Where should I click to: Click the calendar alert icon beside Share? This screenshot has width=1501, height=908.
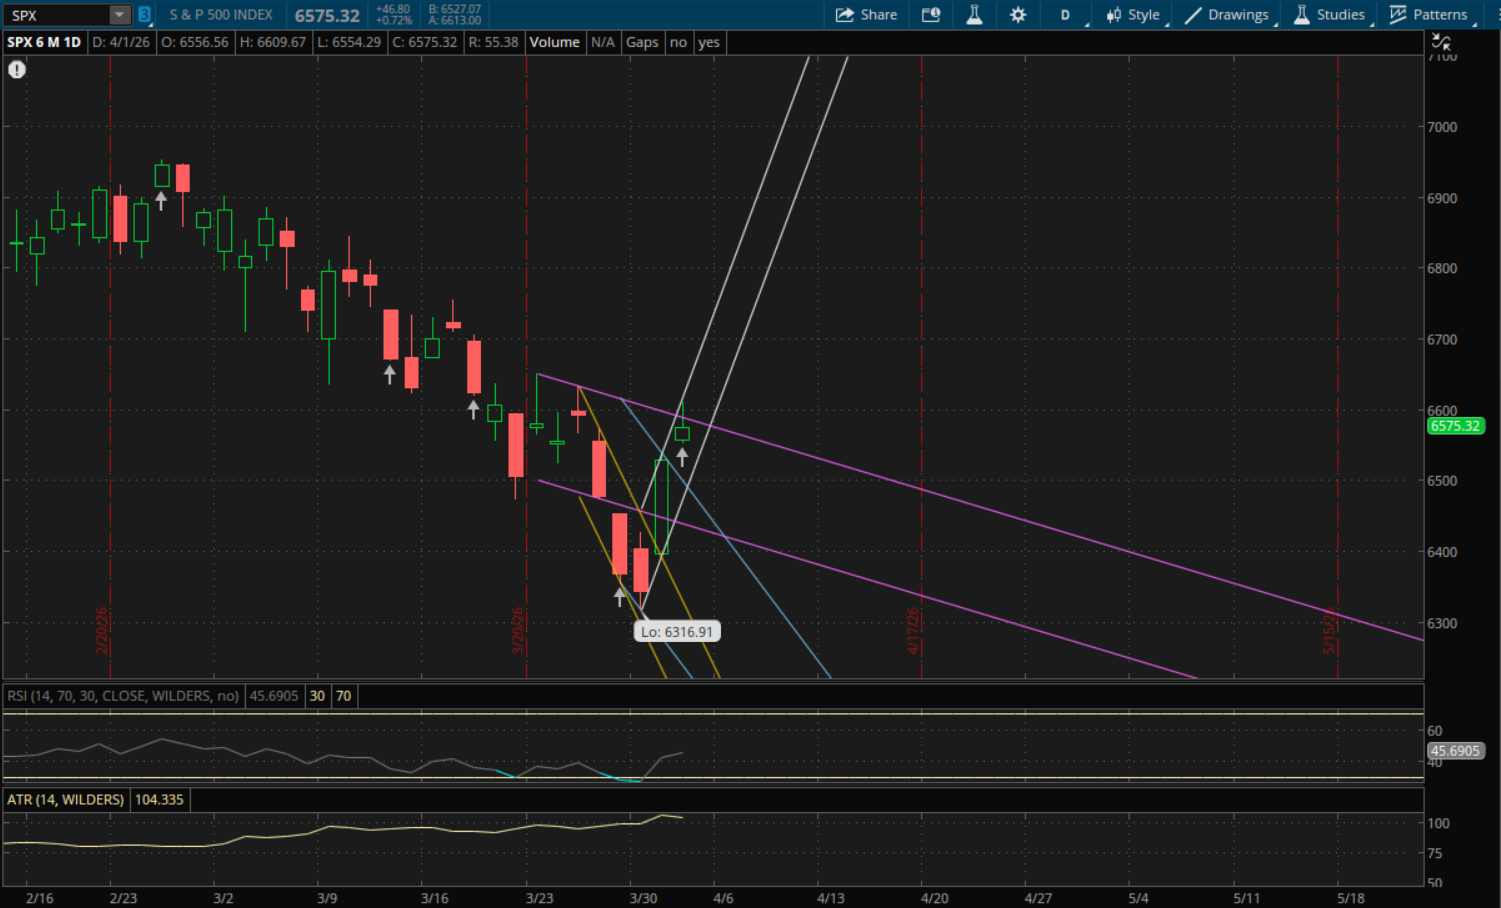click(x=931, y=15)
